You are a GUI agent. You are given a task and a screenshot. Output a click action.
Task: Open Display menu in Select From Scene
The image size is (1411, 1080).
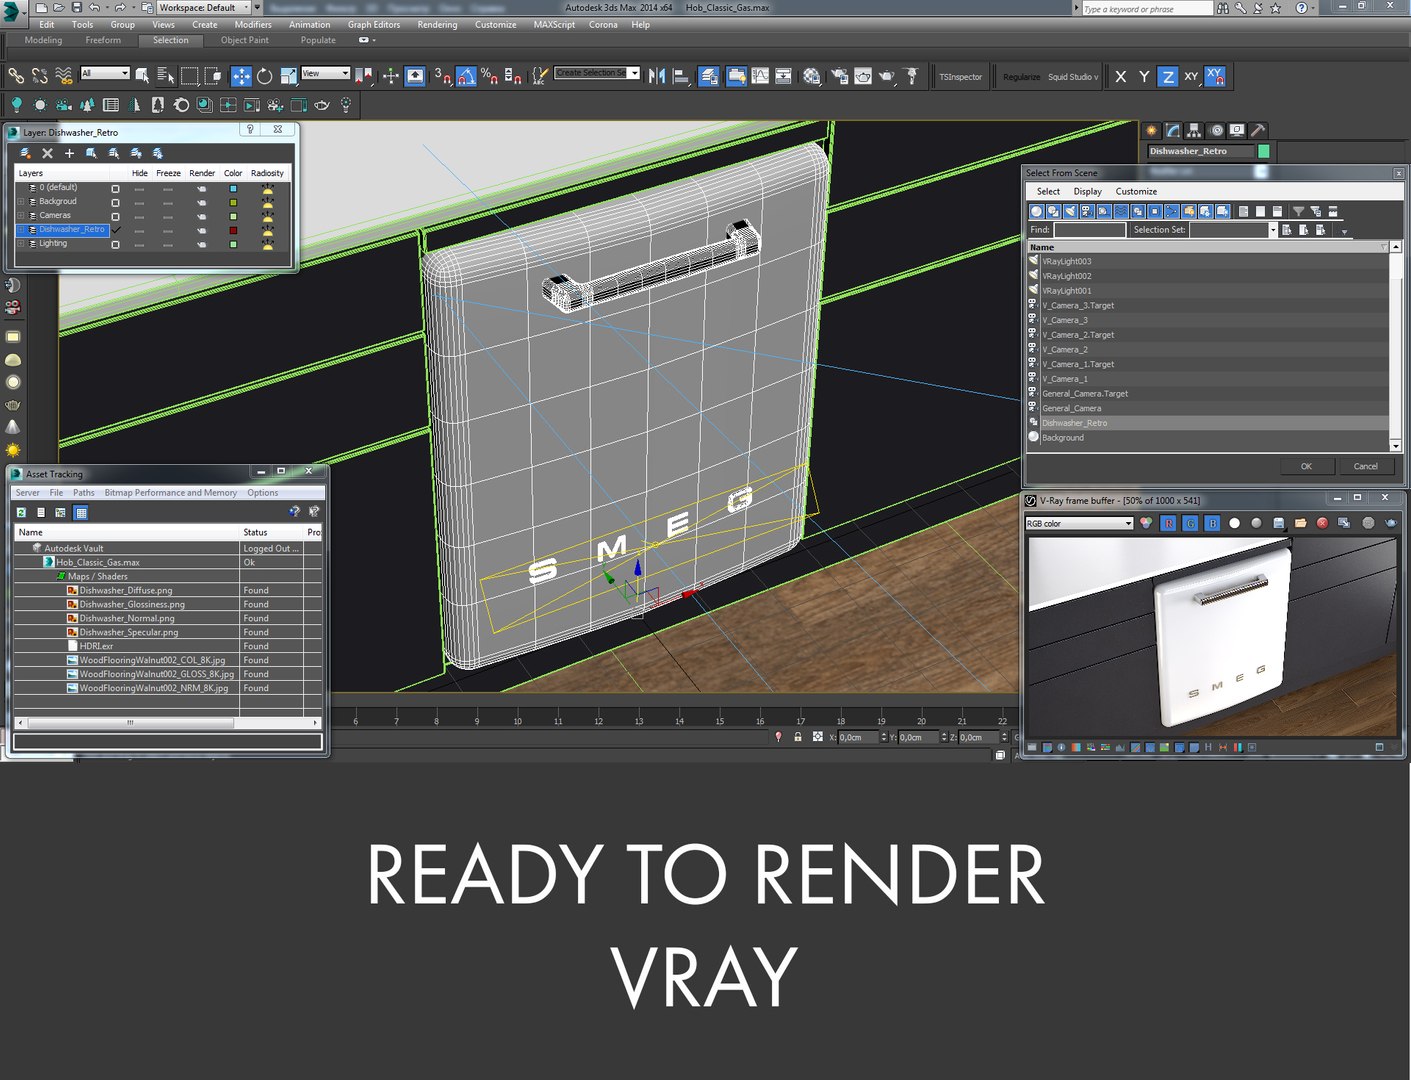pos(1088,191)
